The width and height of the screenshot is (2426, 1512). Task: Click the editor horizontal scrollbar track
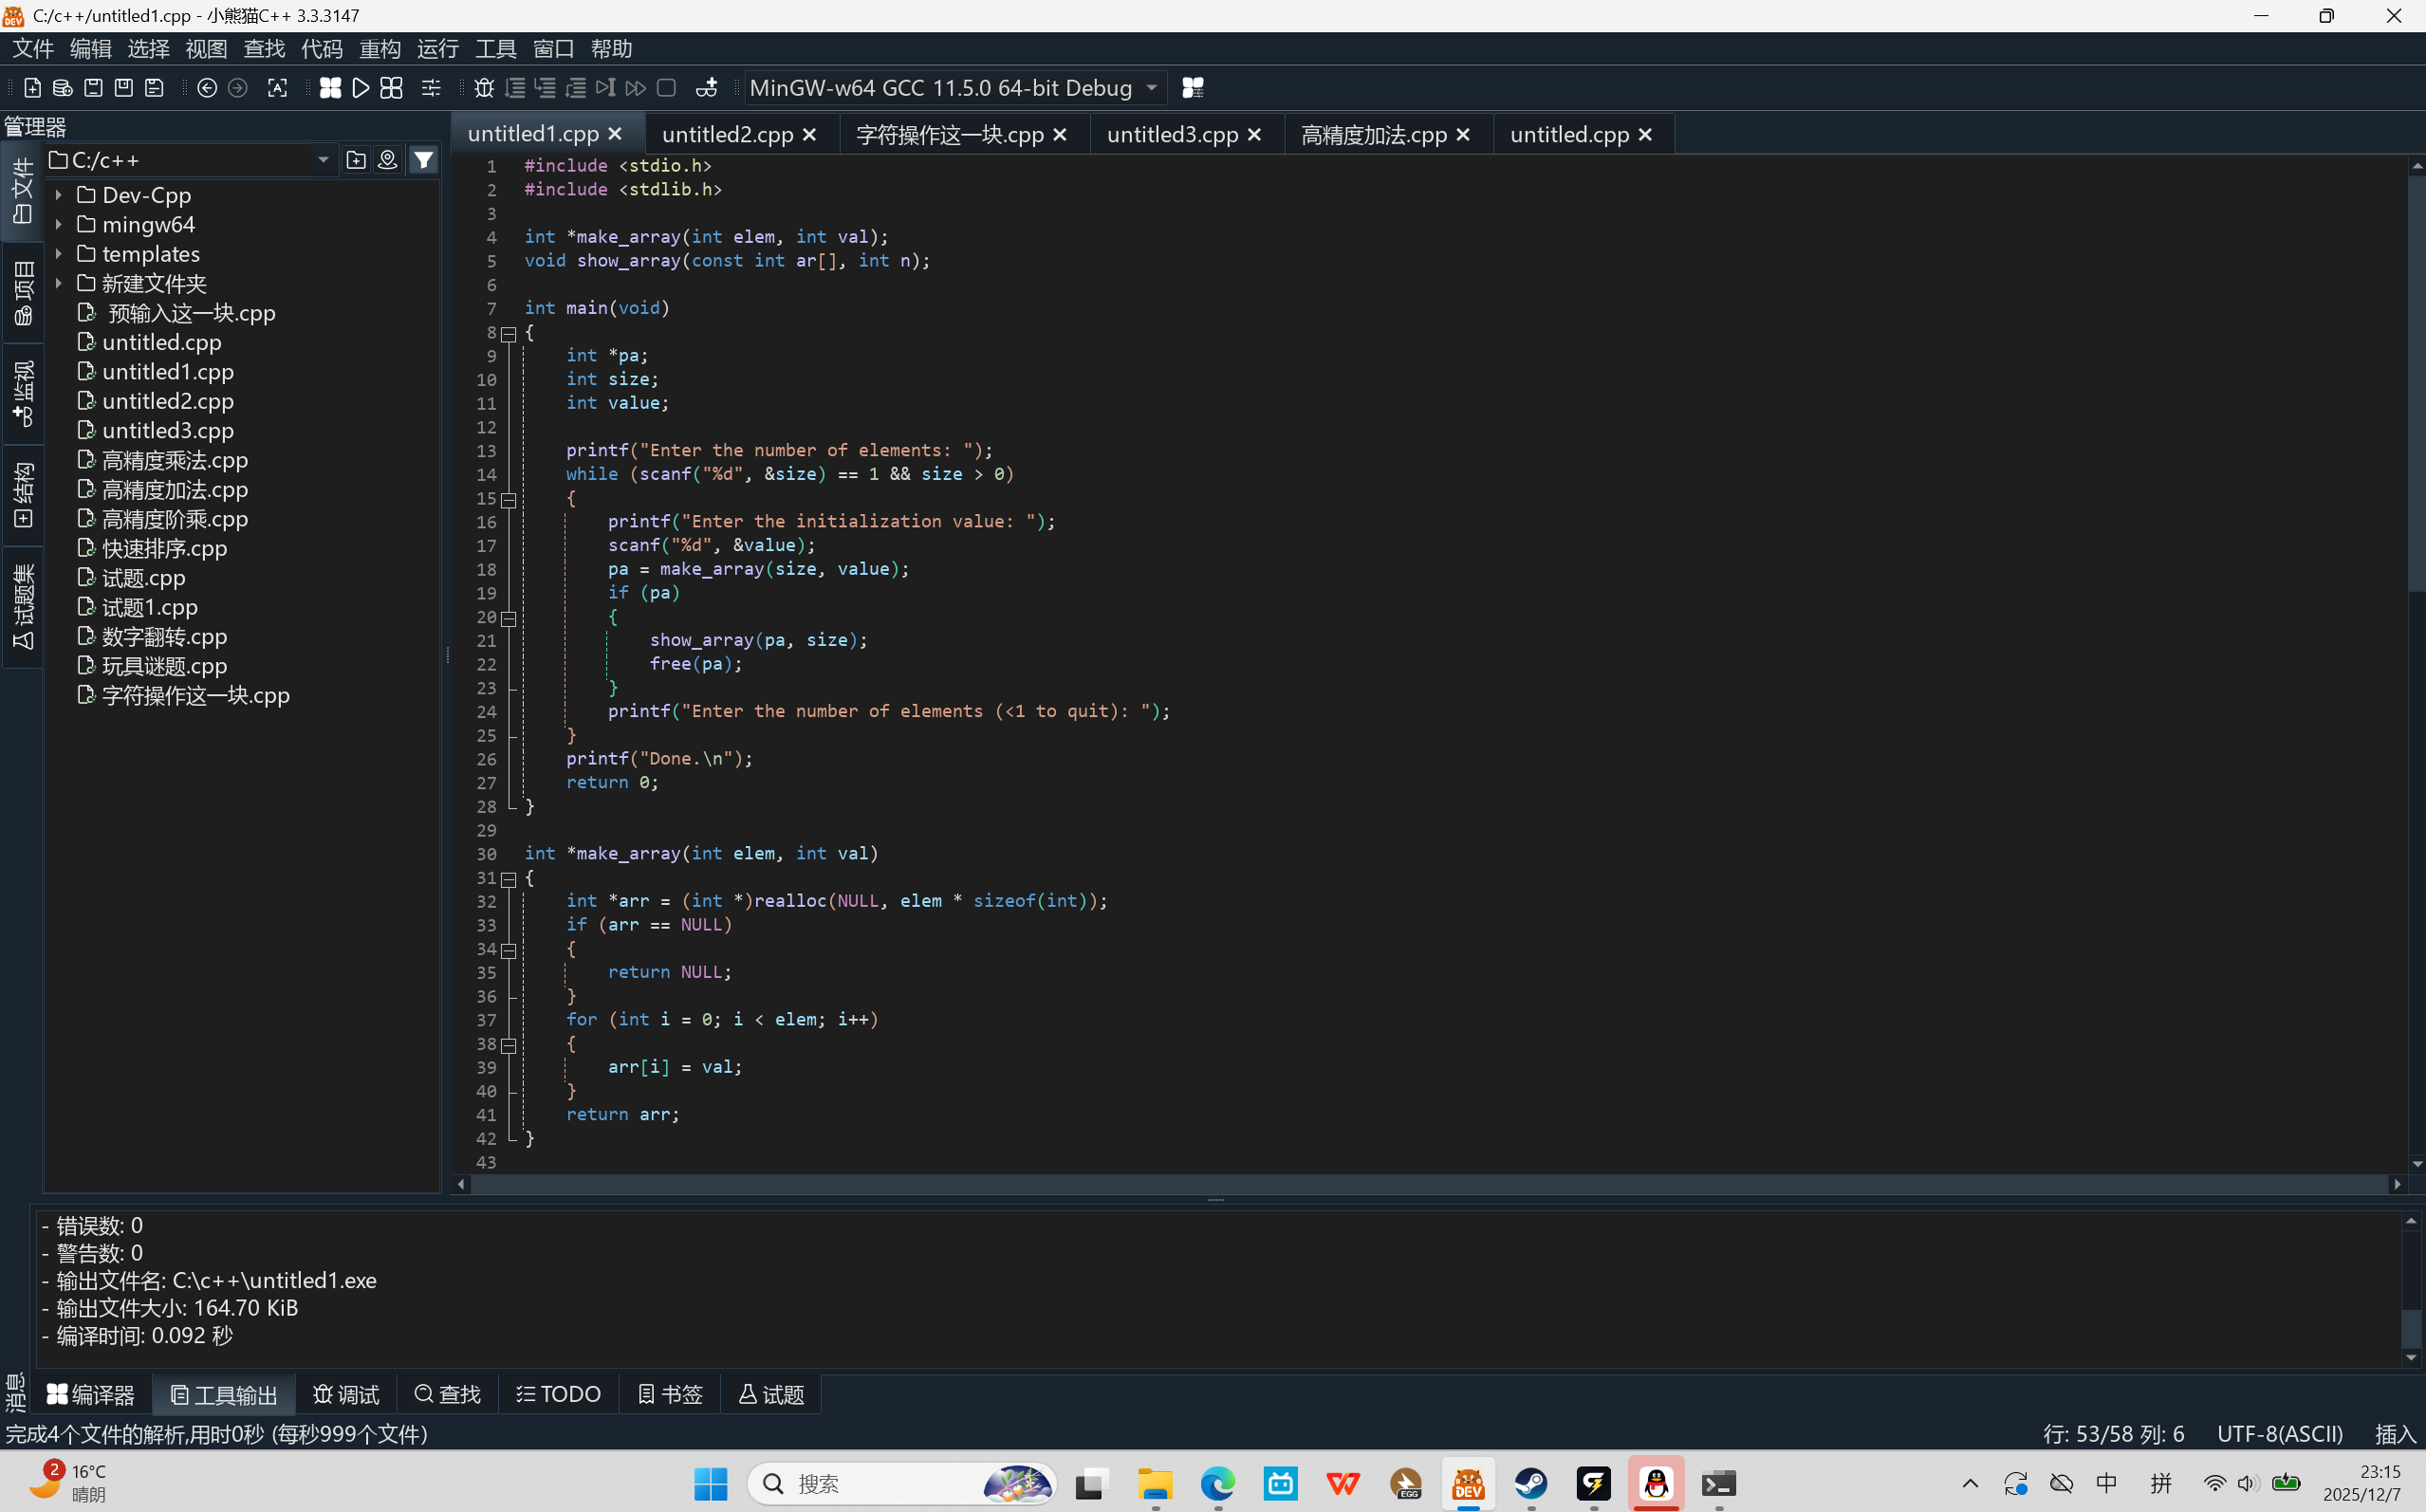pyautogui.click(x=1400, y=1184)
